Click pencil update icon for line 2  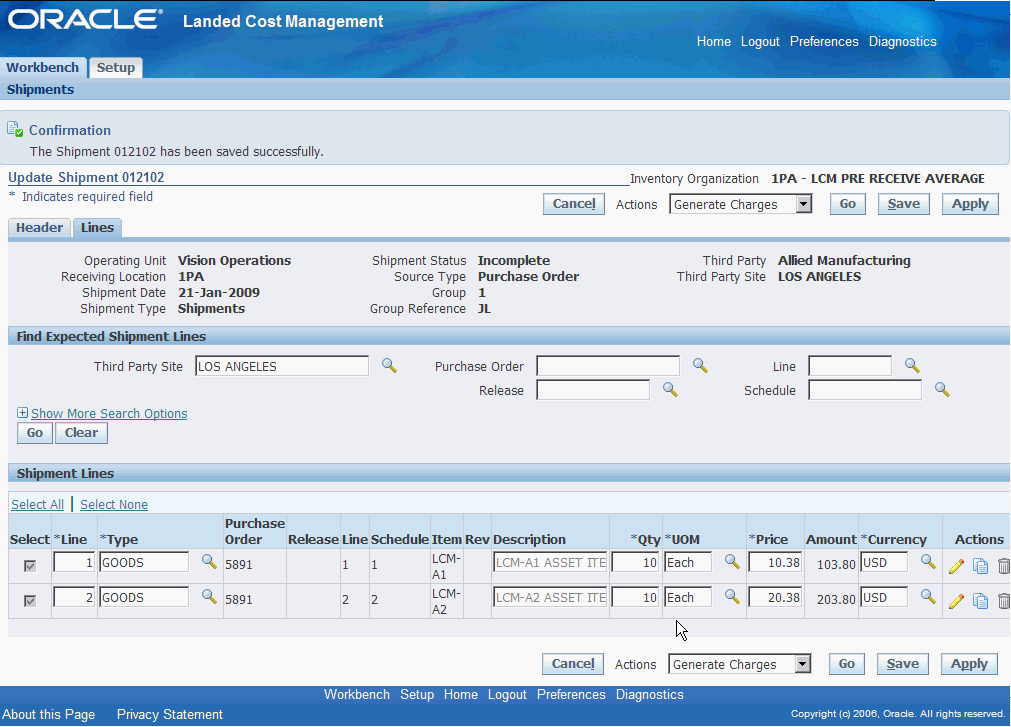pos(956,601)
